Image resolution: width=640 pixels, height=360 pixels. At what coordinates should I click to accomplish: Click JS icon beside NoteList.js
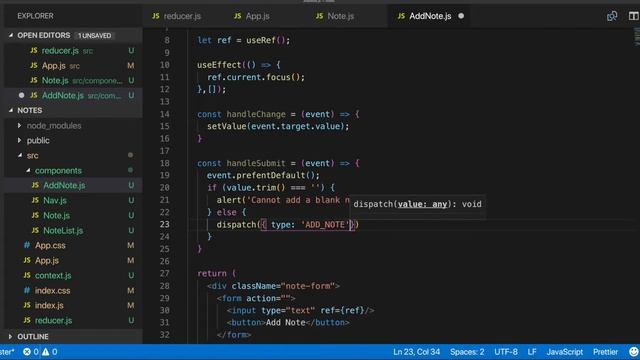tap(35, 230)
